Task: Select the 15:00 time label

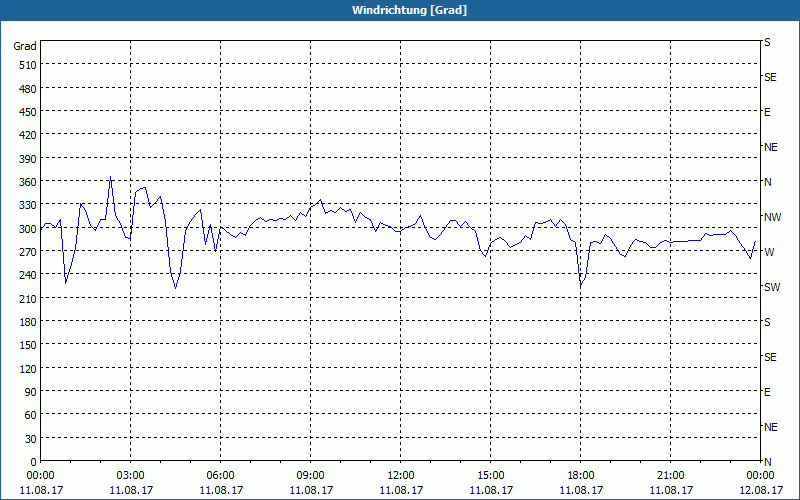Action: pyautogui.click(x=491, y=476)
